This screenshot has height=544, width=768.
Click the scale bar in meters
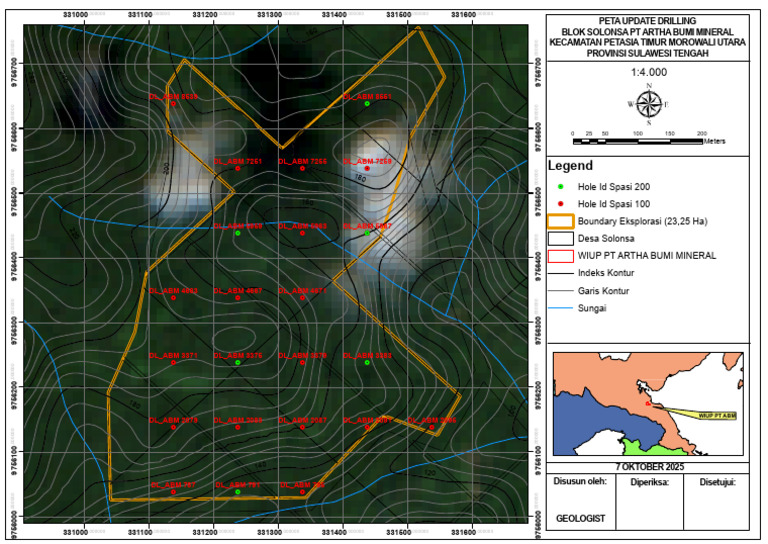click(638, 141)
